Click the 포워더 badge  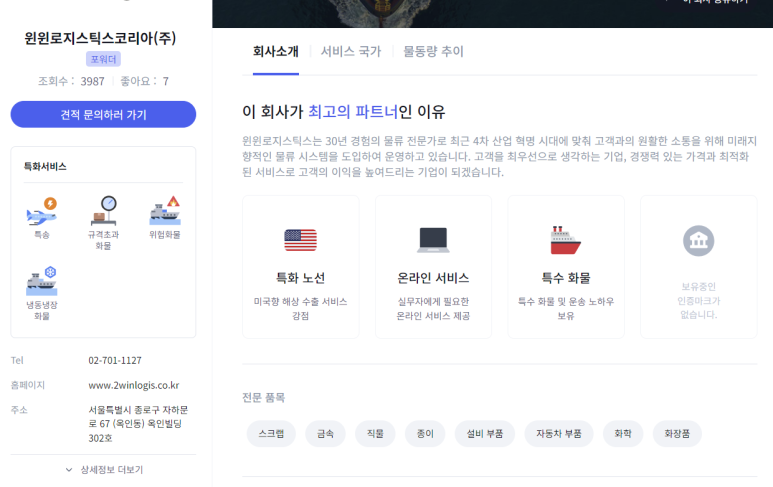click(x=104, y=59)
